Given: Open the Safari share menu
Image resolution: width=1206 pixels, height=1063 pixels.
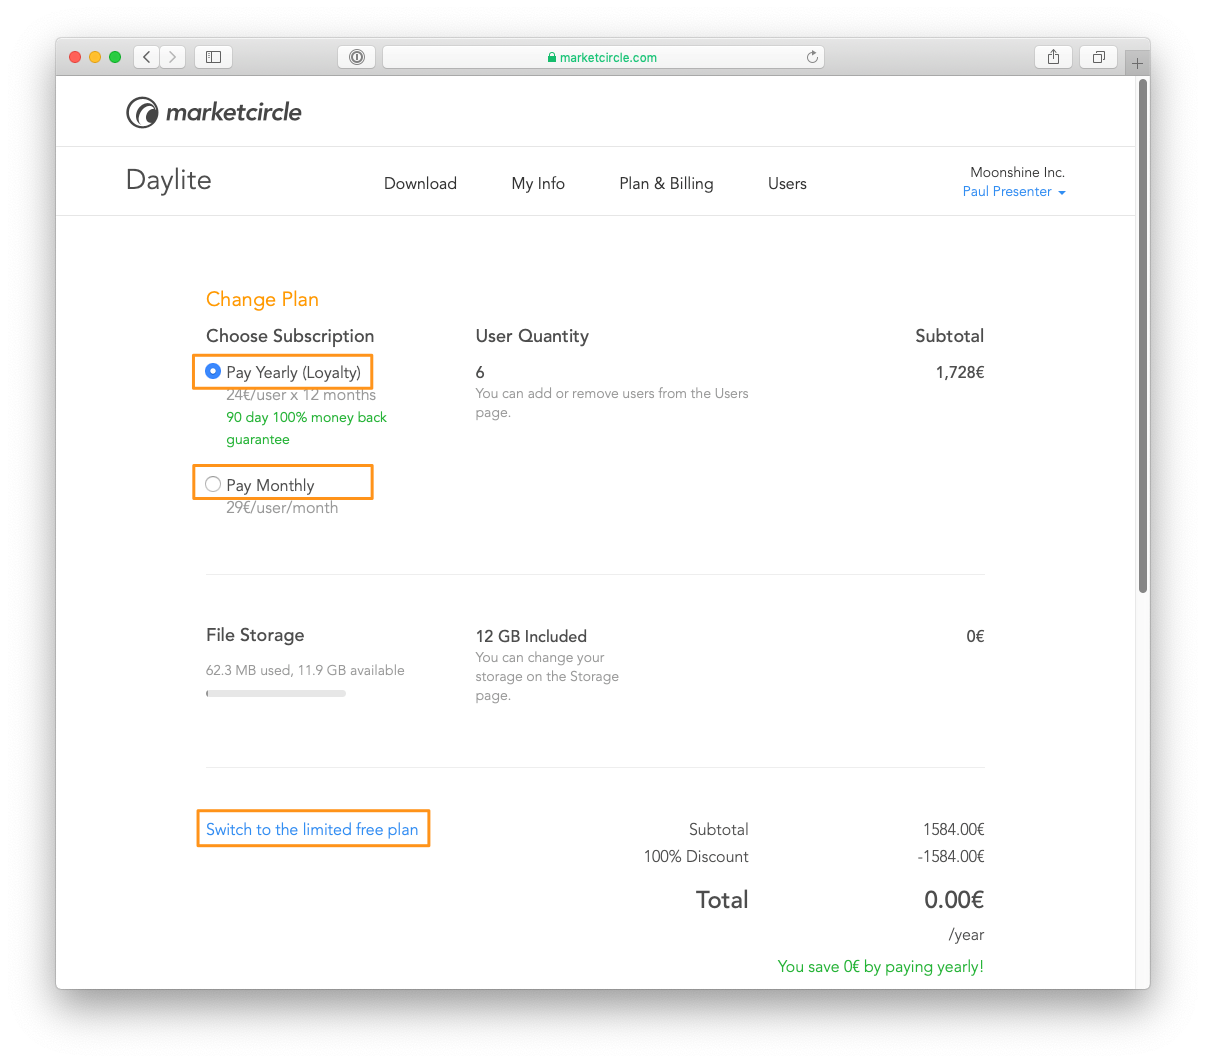Looking at the screenshot, I should click(1053, 57).
